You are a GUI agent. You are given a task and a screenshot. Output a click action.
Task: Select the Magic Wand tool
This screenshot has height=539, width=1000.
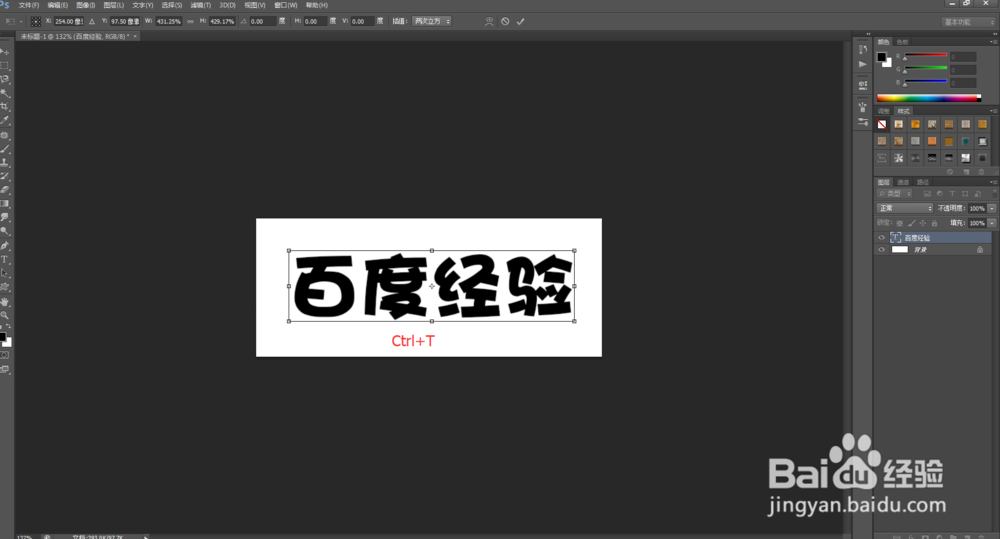[x=4, y=93]
